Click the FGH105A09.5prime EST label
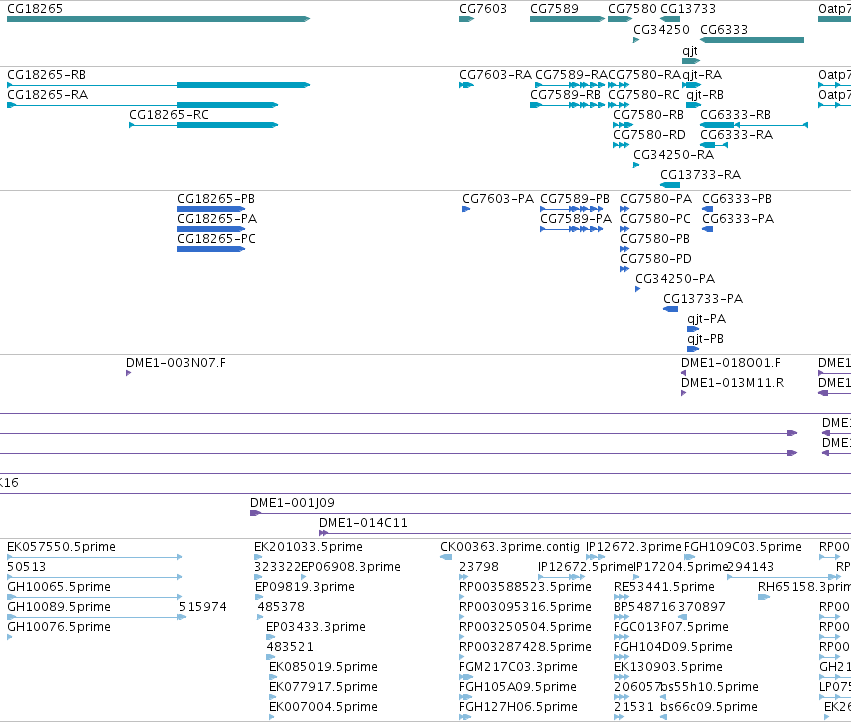This screenshot has width=851, height=722. tap(518, 687)
